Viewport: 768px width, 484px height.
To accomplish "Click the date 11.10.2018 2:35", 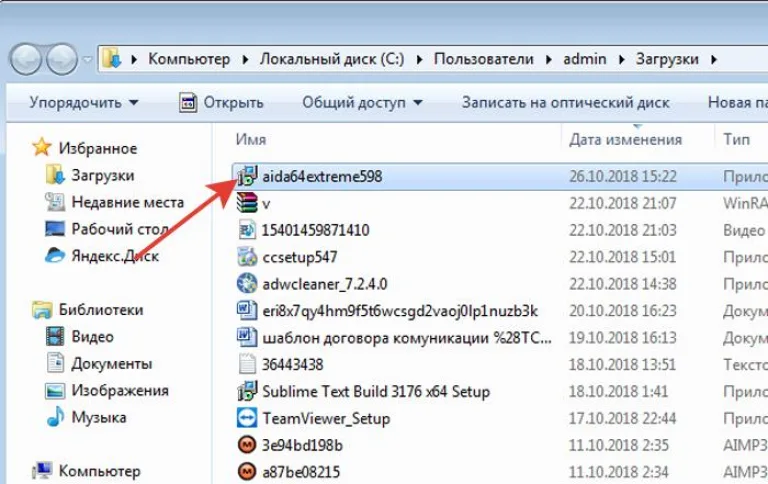I will tap(619, 445).
